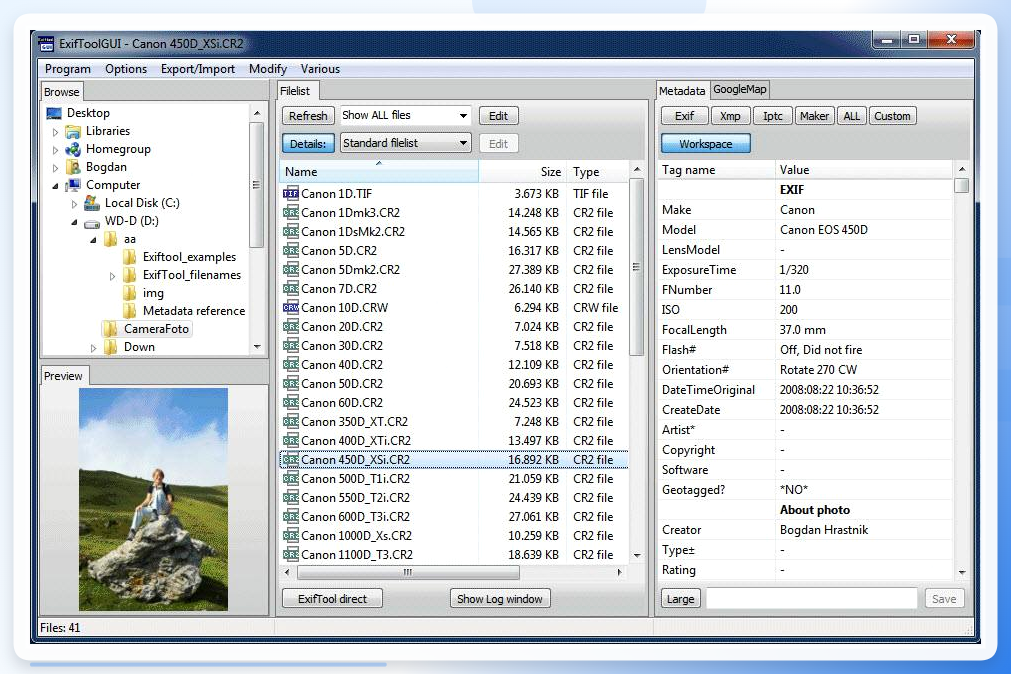This screenshot has width=1011, height=674.
Task: Click the CRW icon of Canon 10D.CRW
Action: click(291, 308)
